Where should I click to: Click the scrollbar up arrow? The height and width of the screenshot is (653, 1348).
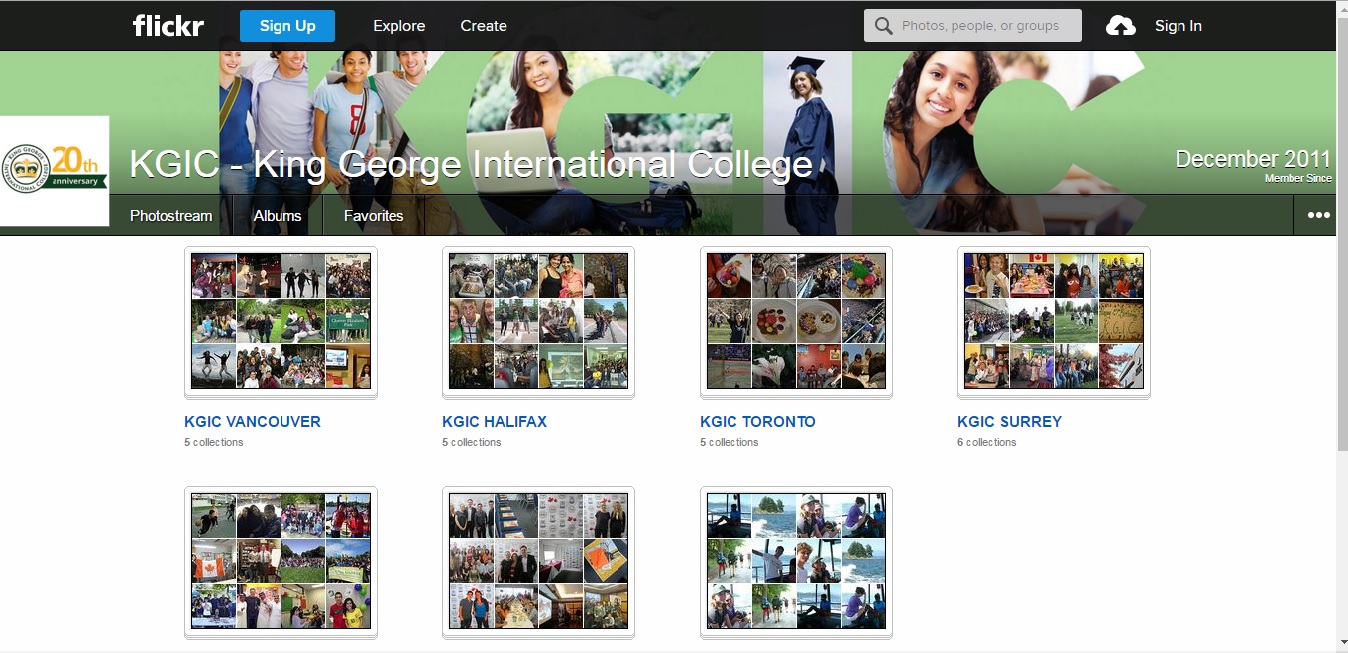[x=1342, y=7]
